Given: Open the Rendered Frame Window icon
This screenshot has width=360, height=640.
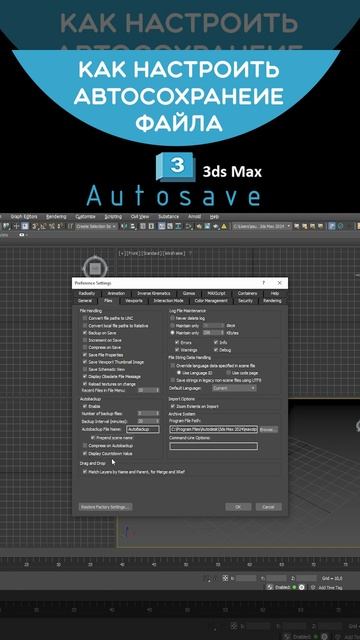Looking at the screenshot, I should coord(207,226).
